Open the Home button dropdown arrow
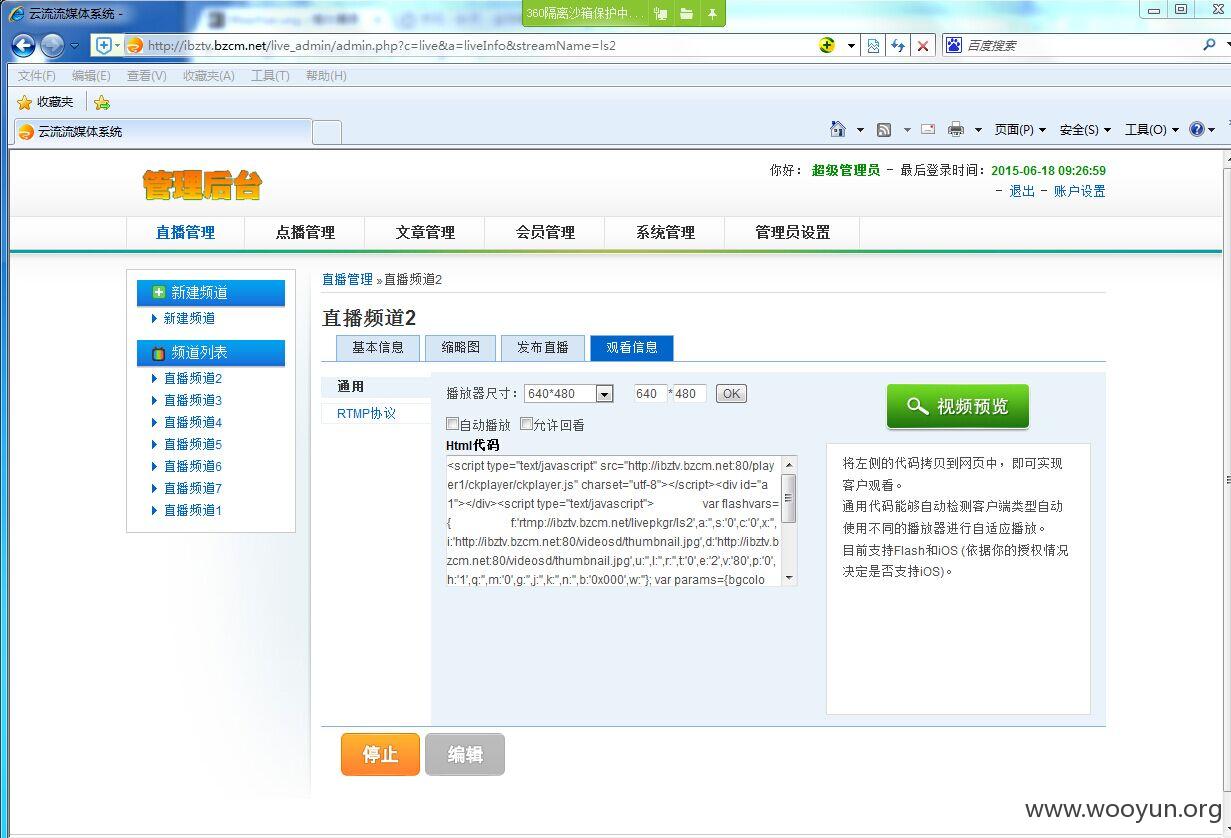Screen dimensions: 1231x838 pos(860,130)
